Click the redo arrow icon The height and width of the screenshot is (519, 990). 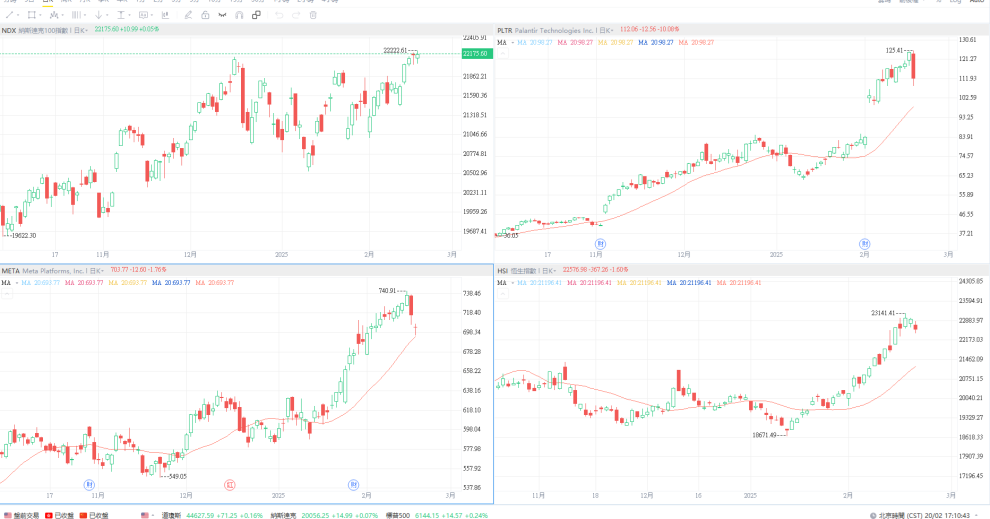point(296,15)
